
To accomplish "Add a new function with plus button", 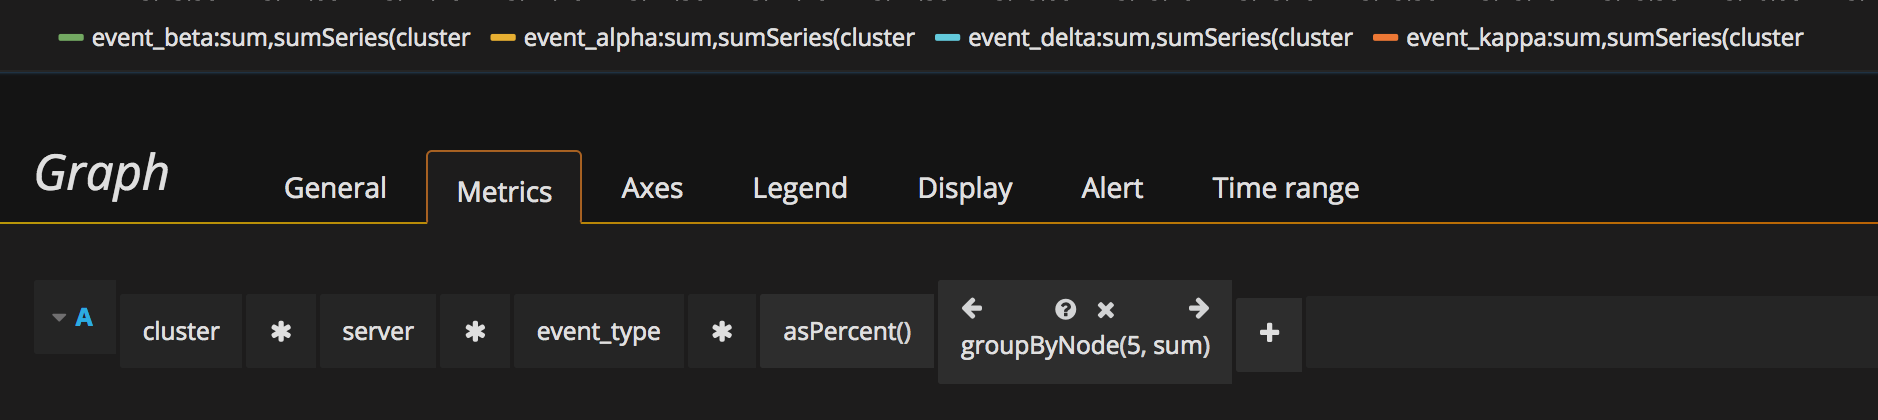I will coord(1269,333).
